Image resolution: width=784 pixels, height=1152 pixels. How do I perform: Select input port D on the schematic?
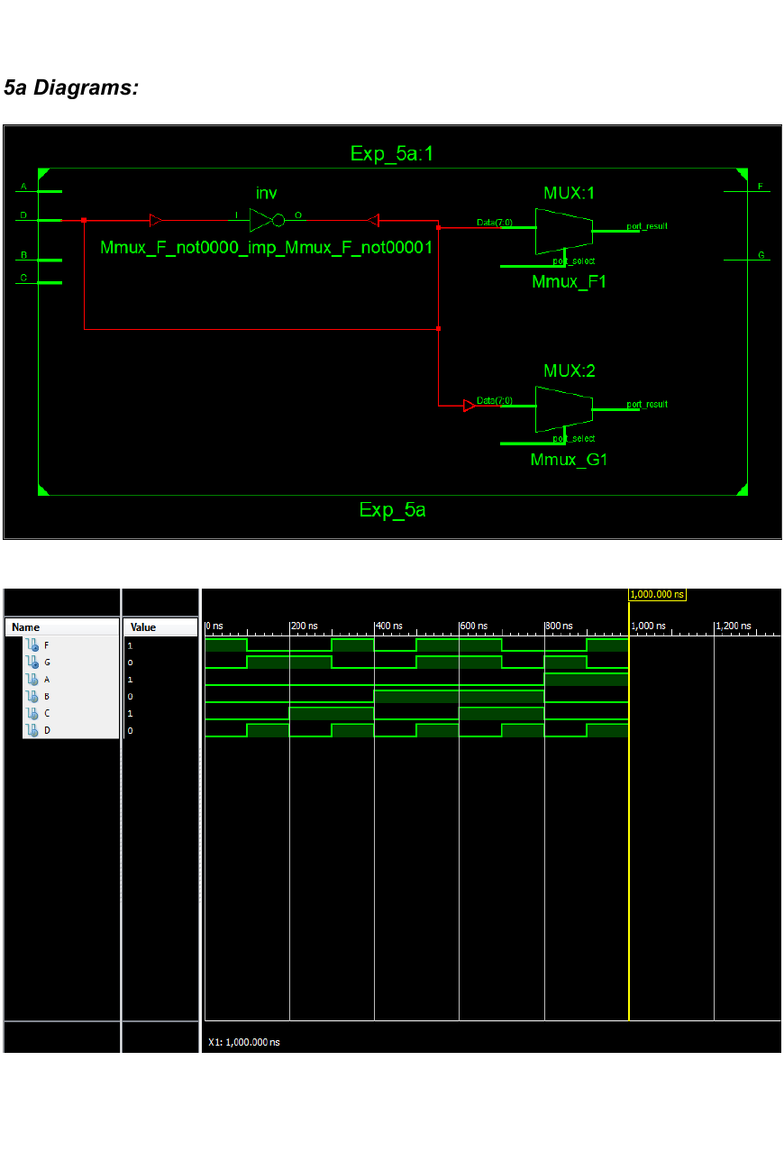[x=39, y=219]
